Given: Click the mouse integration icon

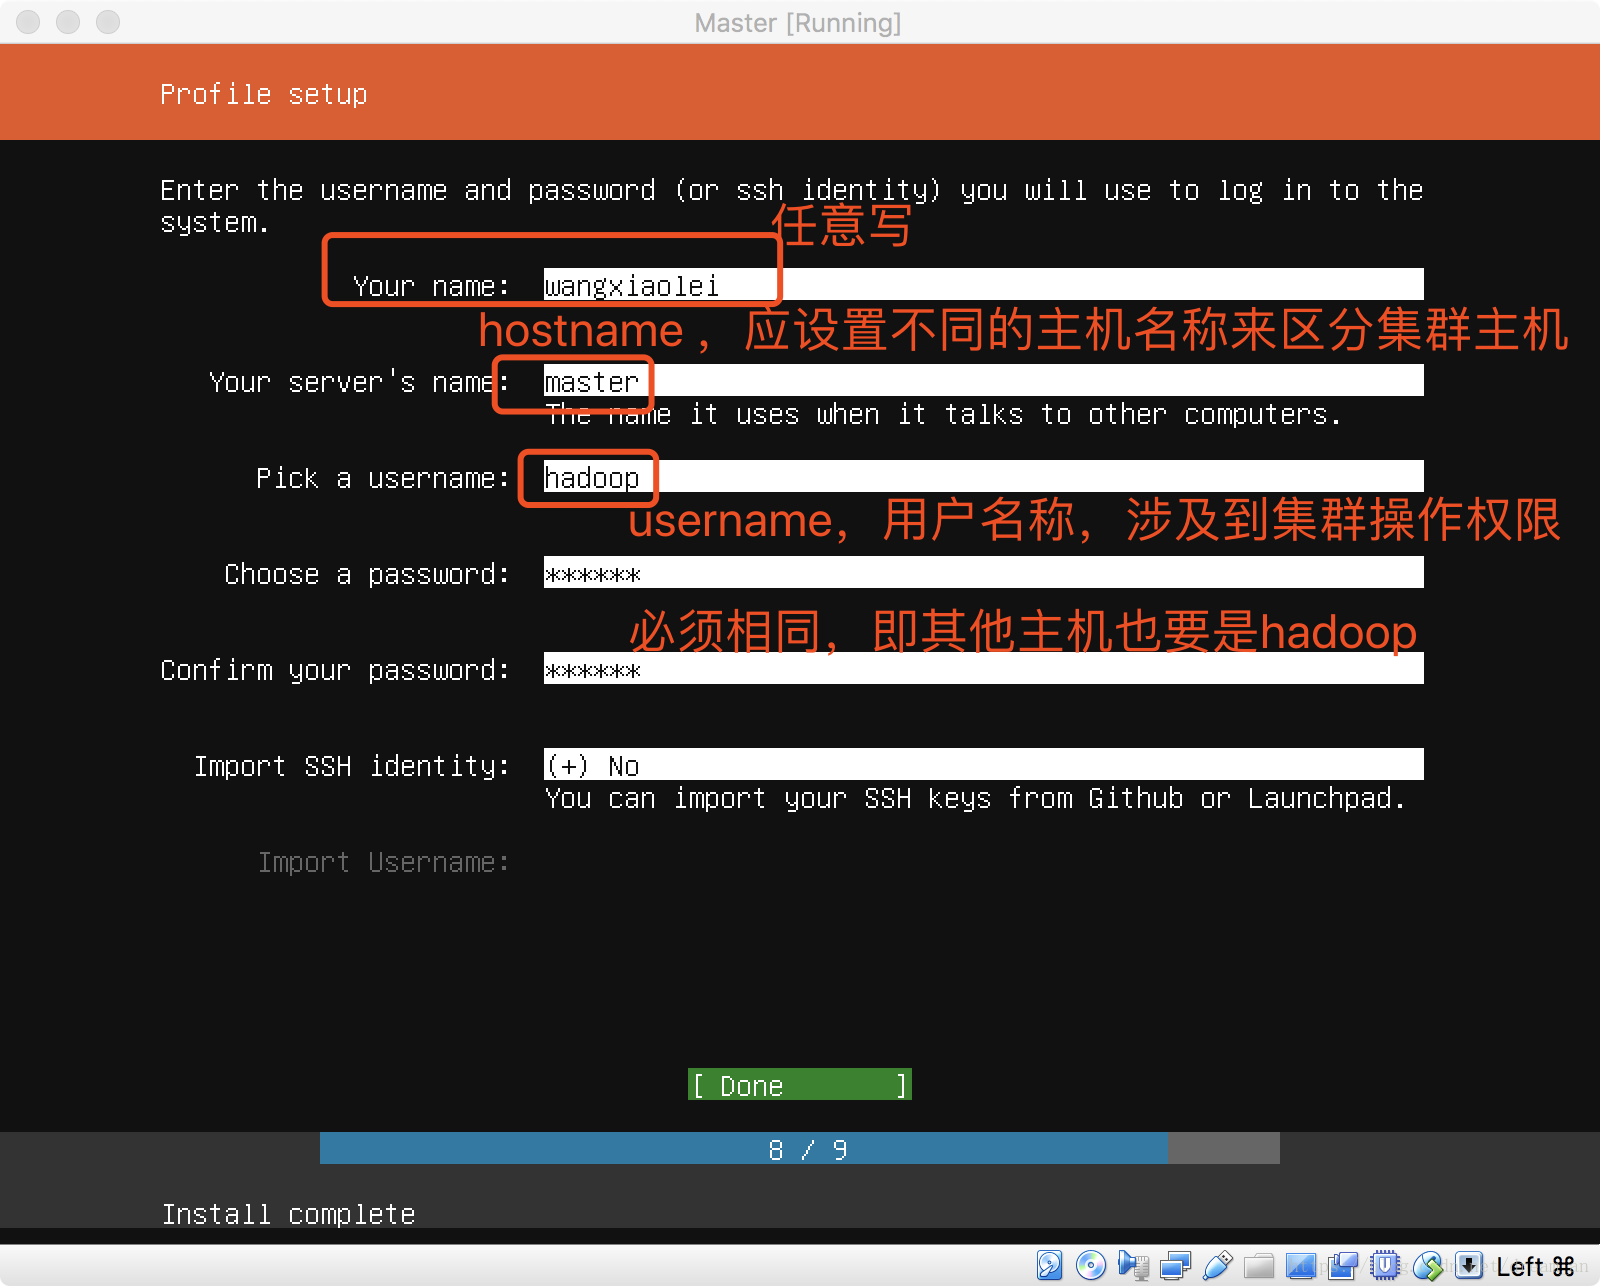Looking at the screenshot, I should point(1428,1265).
